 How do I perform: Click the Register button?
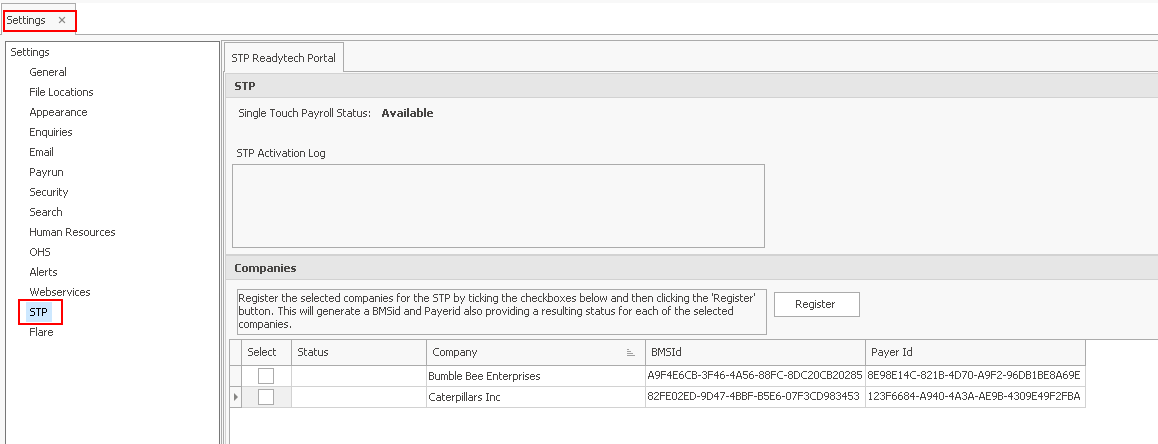tap(816, 304)
